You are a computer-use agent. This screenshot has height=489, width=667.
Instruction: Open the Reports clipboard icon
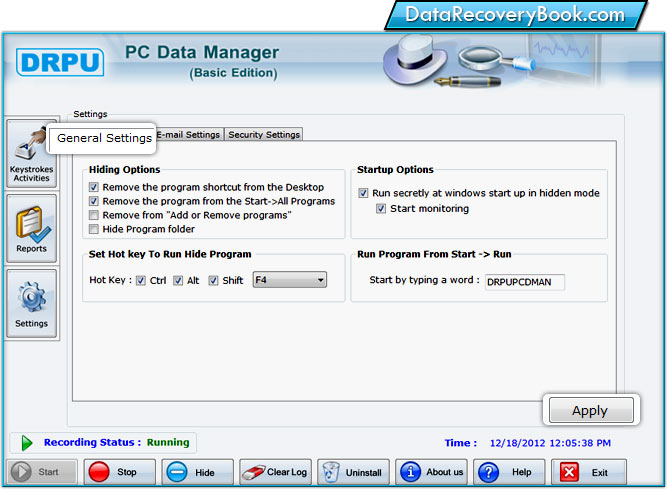pos(31,228)
